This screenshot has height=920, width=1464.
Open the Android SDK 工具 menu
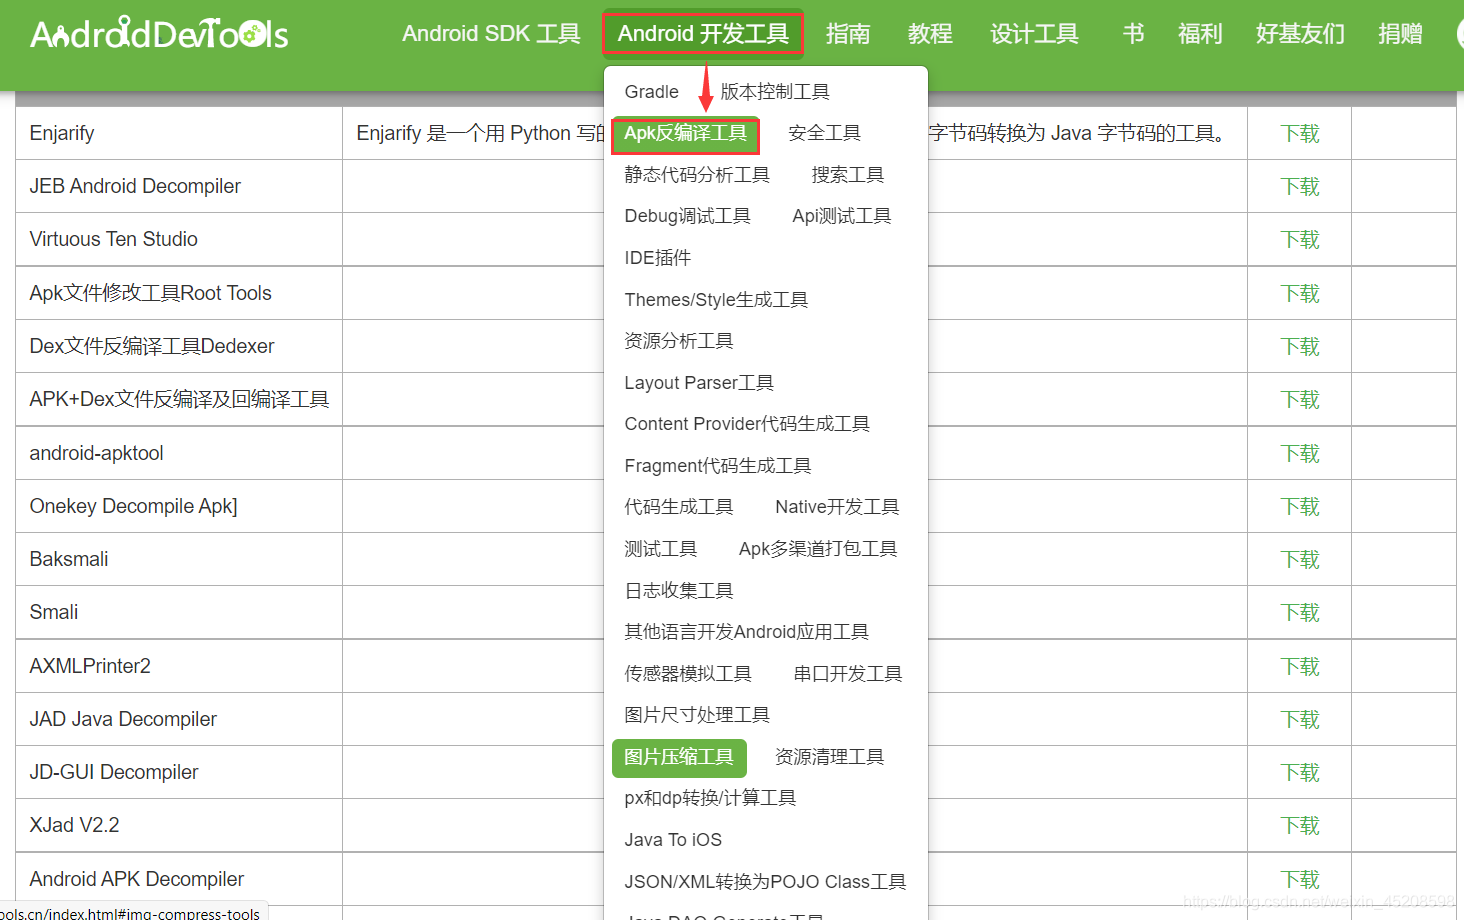click(491, 34)
